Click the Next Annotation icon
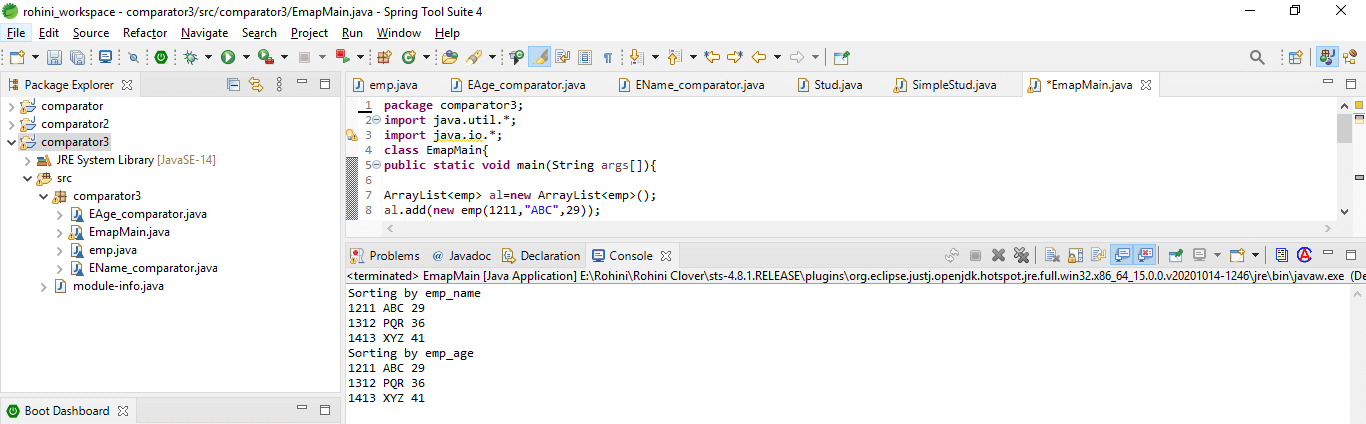This screenshot has height=424, width=1366. click(636, 58)
